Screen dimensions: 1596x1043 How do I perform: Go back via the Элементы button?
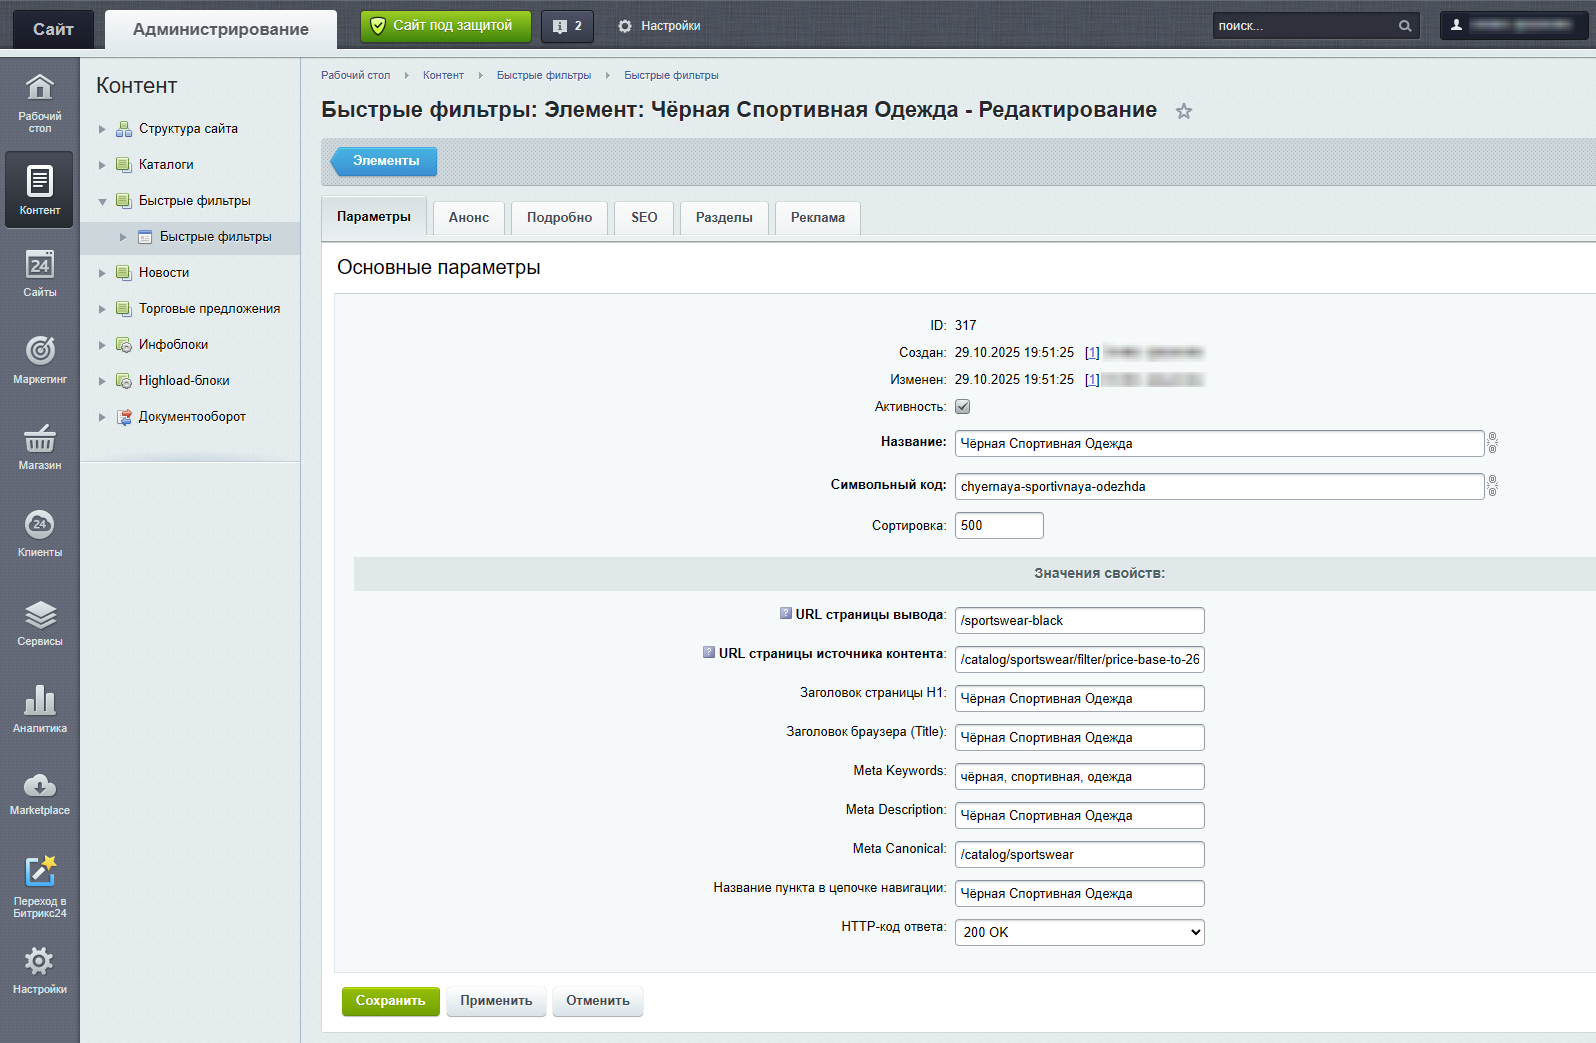[x=385, y=161]
